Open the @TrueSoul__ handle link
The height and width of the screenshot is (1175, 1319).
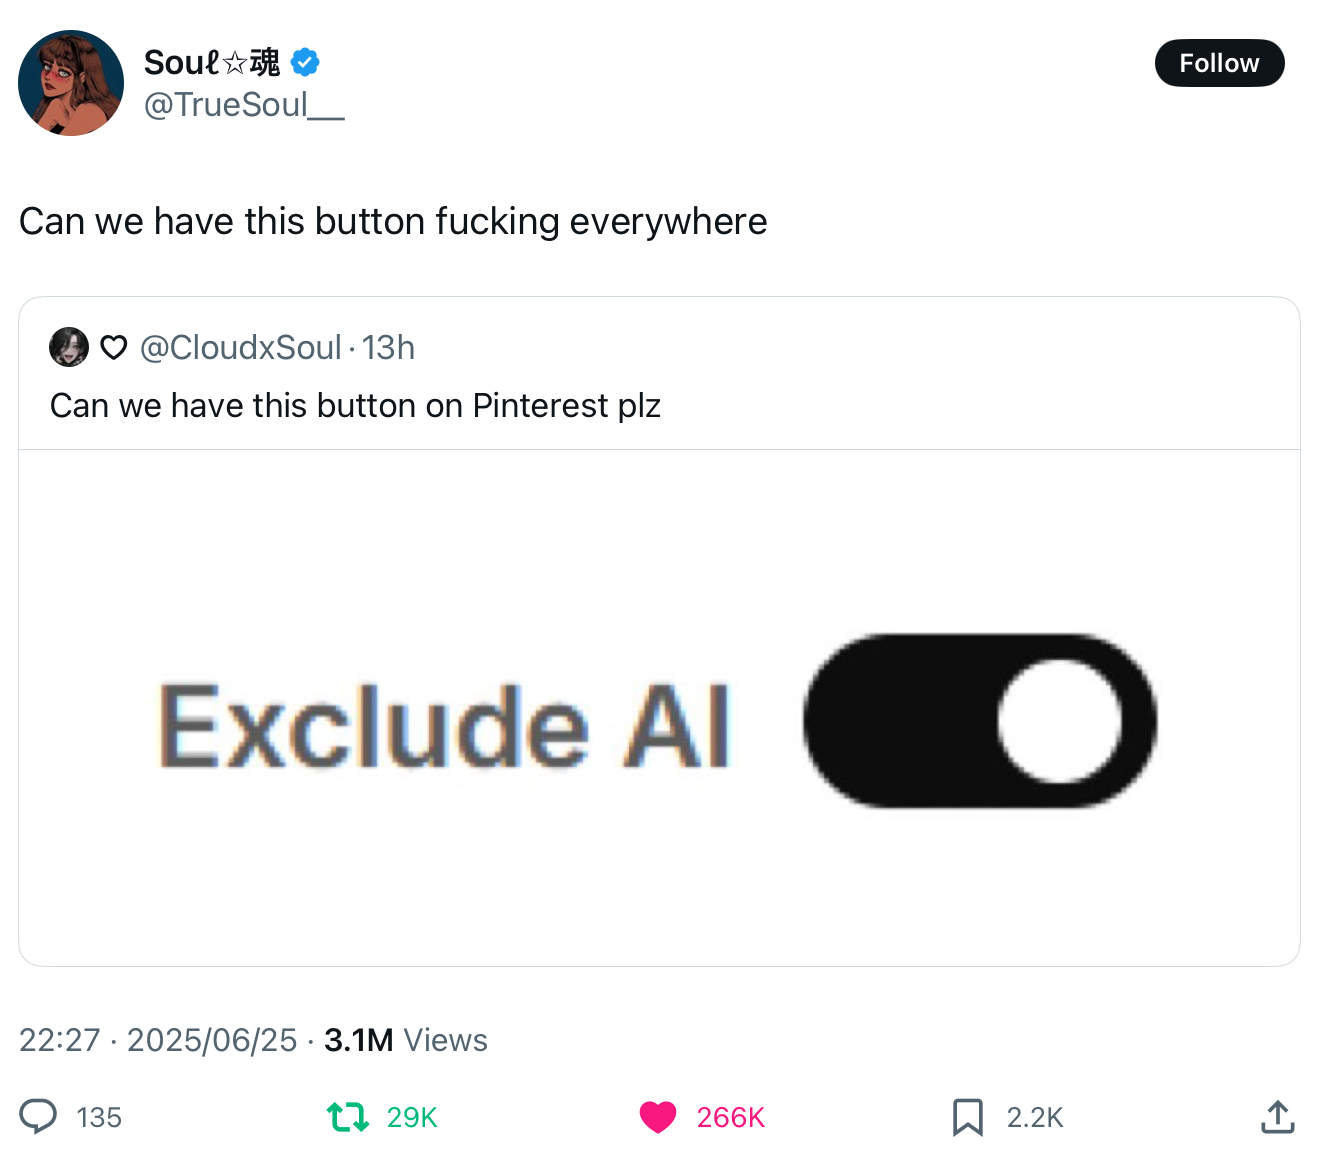click(x=244, y=104)
